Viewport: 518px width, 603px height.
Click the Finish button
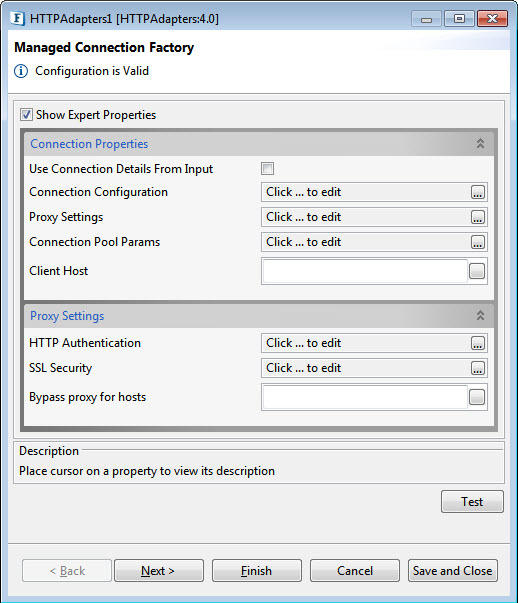click(x=257, y=571)
